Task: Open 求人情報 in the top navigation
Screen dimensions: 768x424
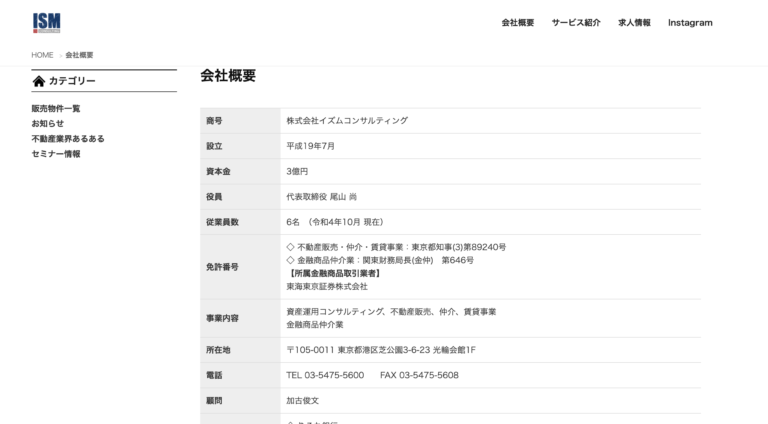Action: point(634,23)
